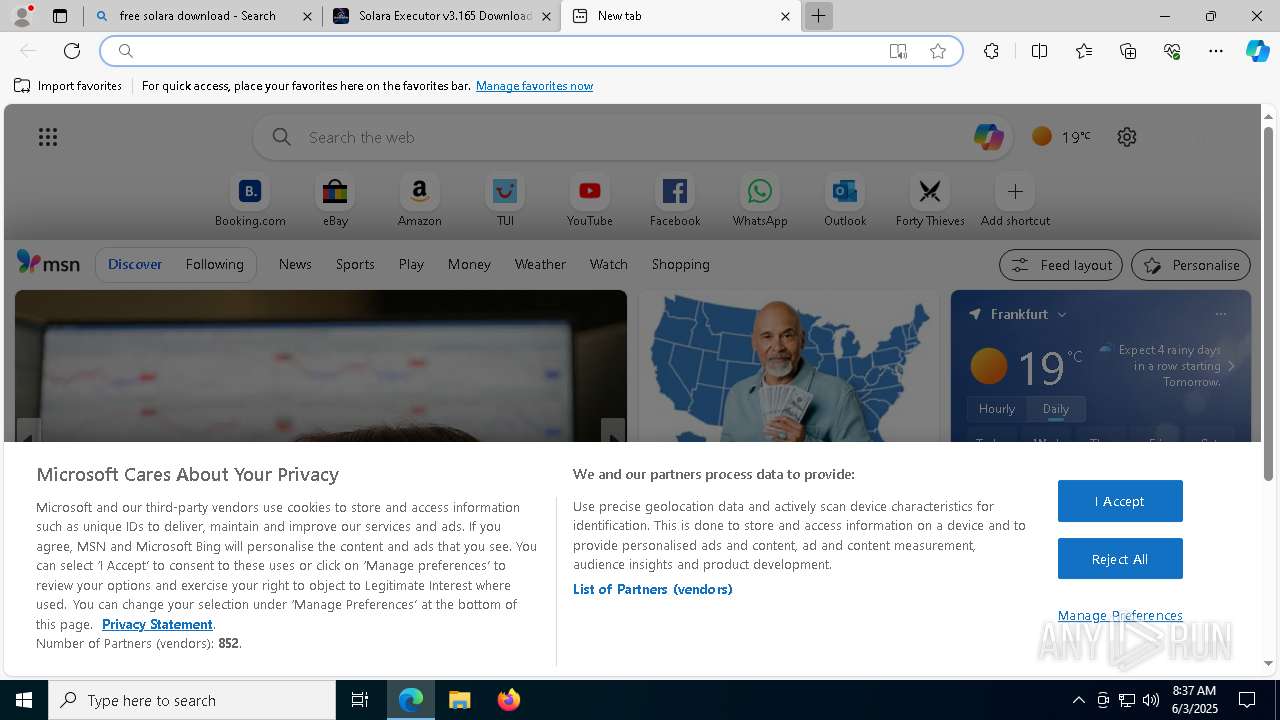Open the apps grid launcher
Viewport: 1280px width, 720px height.
[48, 137]
